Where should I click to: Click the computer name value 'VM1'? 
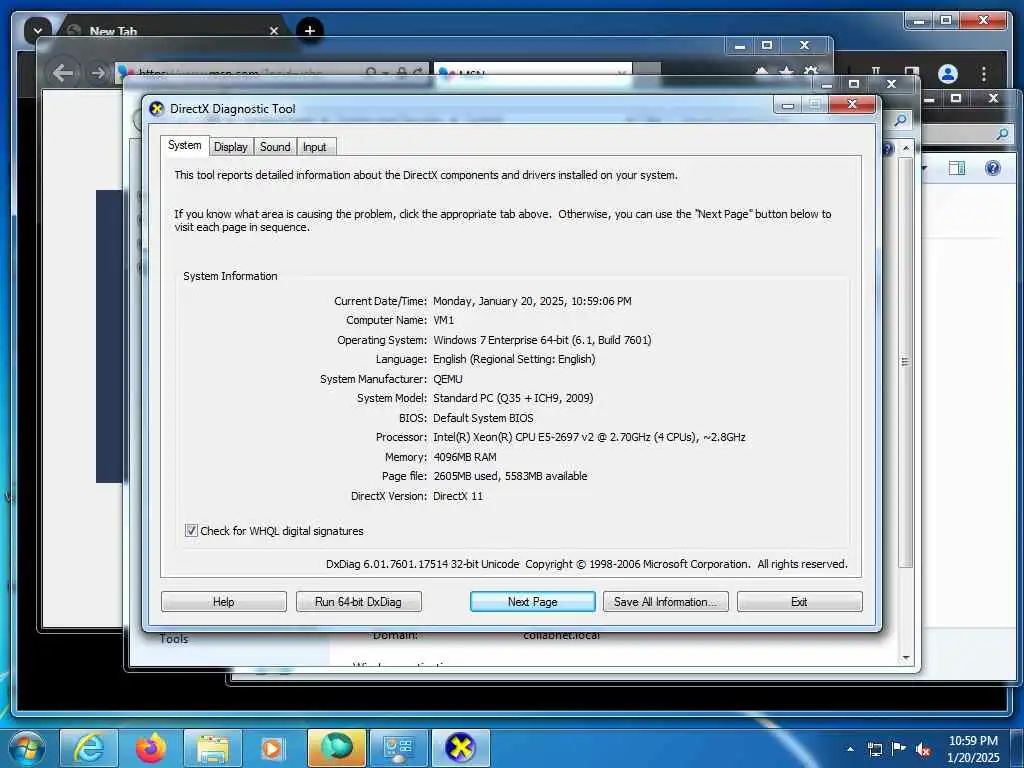443,320
